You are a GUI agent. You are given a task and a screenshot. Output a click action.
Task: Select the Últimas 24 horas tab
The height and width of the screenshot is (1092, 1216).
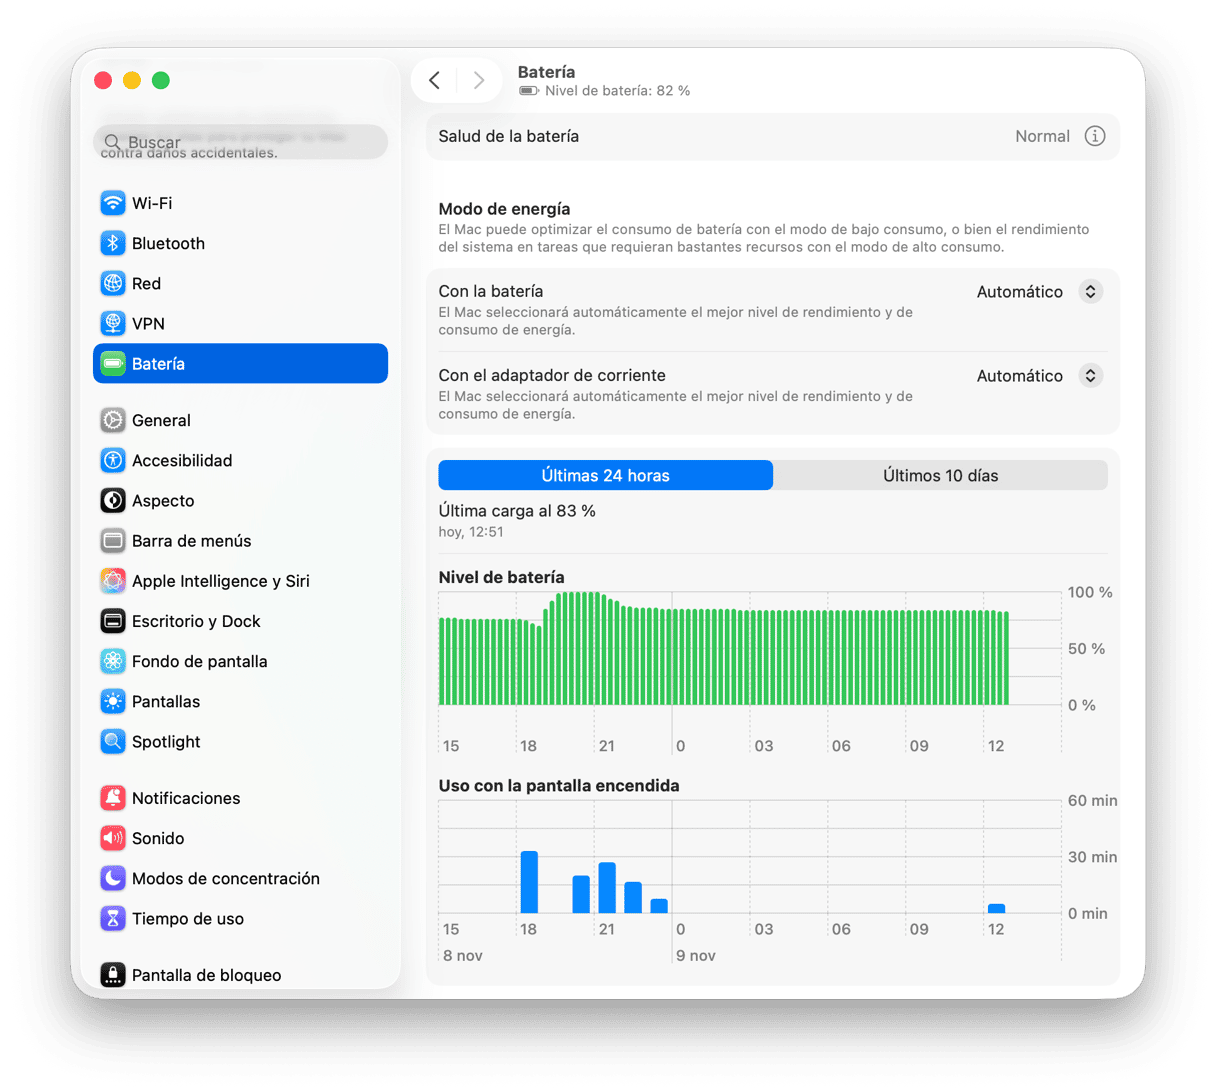[606, 475]
